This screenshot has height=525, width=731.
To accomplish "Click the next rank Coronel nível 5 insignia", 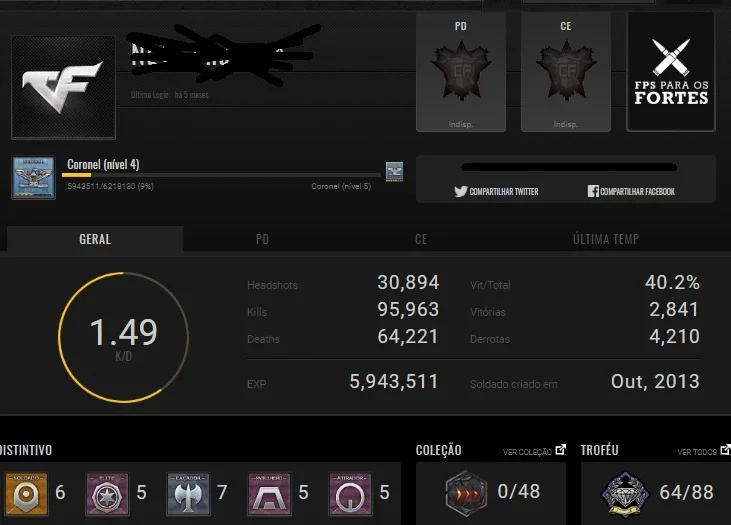I will point(394,172).
